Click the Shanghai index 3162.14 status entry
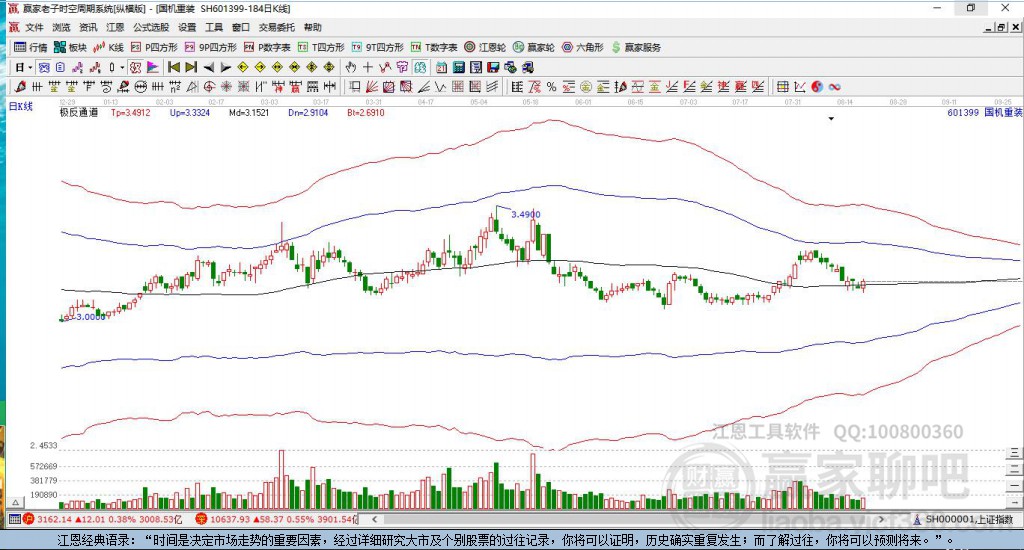The height and width of the screenshot is (550, 1024). click(x=104, y=519)
